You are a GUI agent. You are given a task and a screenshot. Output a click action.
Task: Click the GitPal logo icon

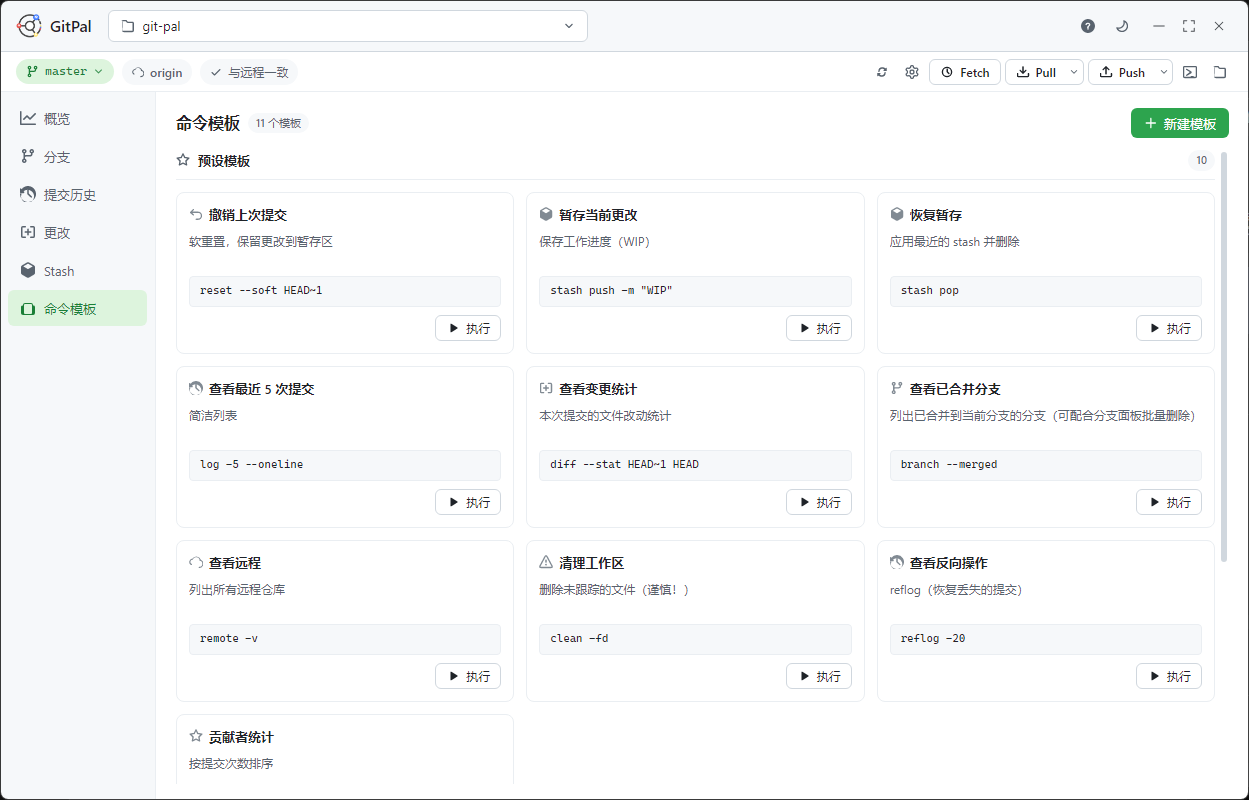[x=30, y=26]
